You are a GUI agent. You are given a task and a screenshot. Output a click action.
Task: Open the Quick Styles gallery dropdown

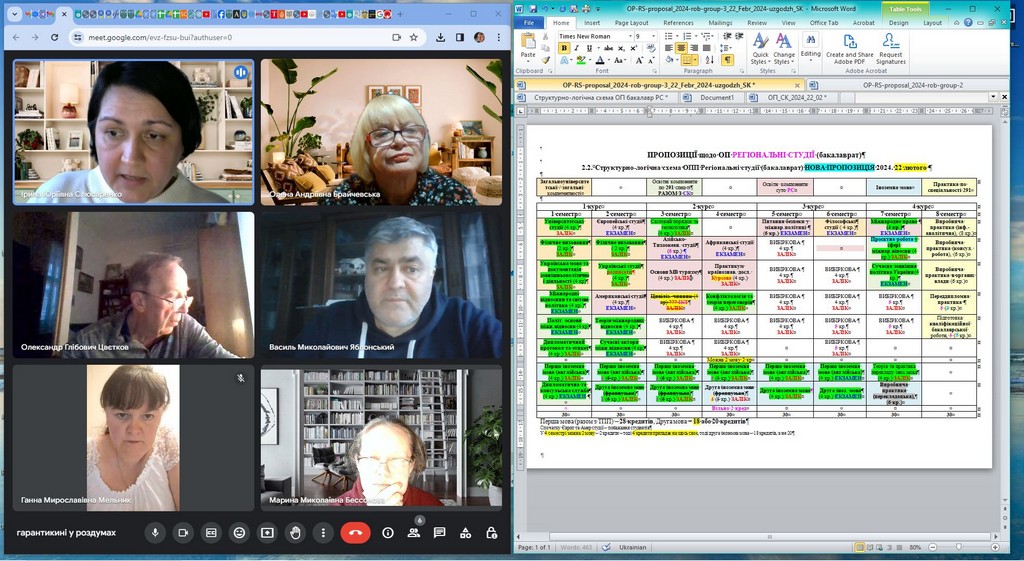[761, 50]
